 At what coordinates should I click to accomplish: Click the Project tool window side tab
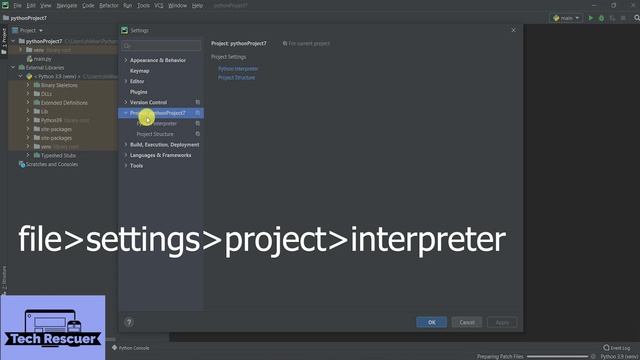[4, 41]
